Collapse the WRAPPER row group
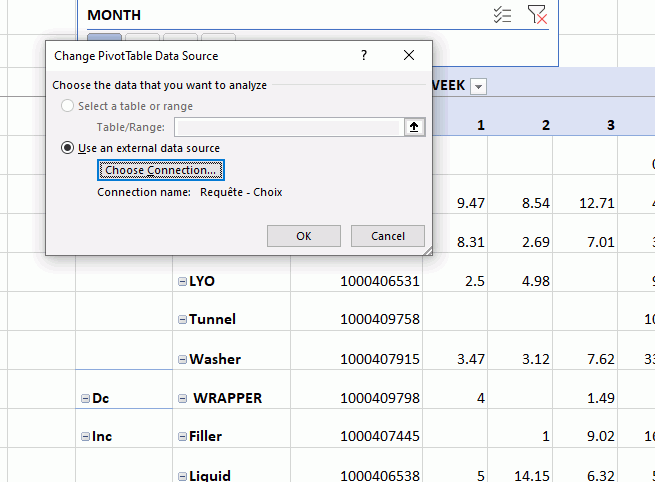Image resolution: width=655 pixels, height=482 pixels. (x=182, y=398)
